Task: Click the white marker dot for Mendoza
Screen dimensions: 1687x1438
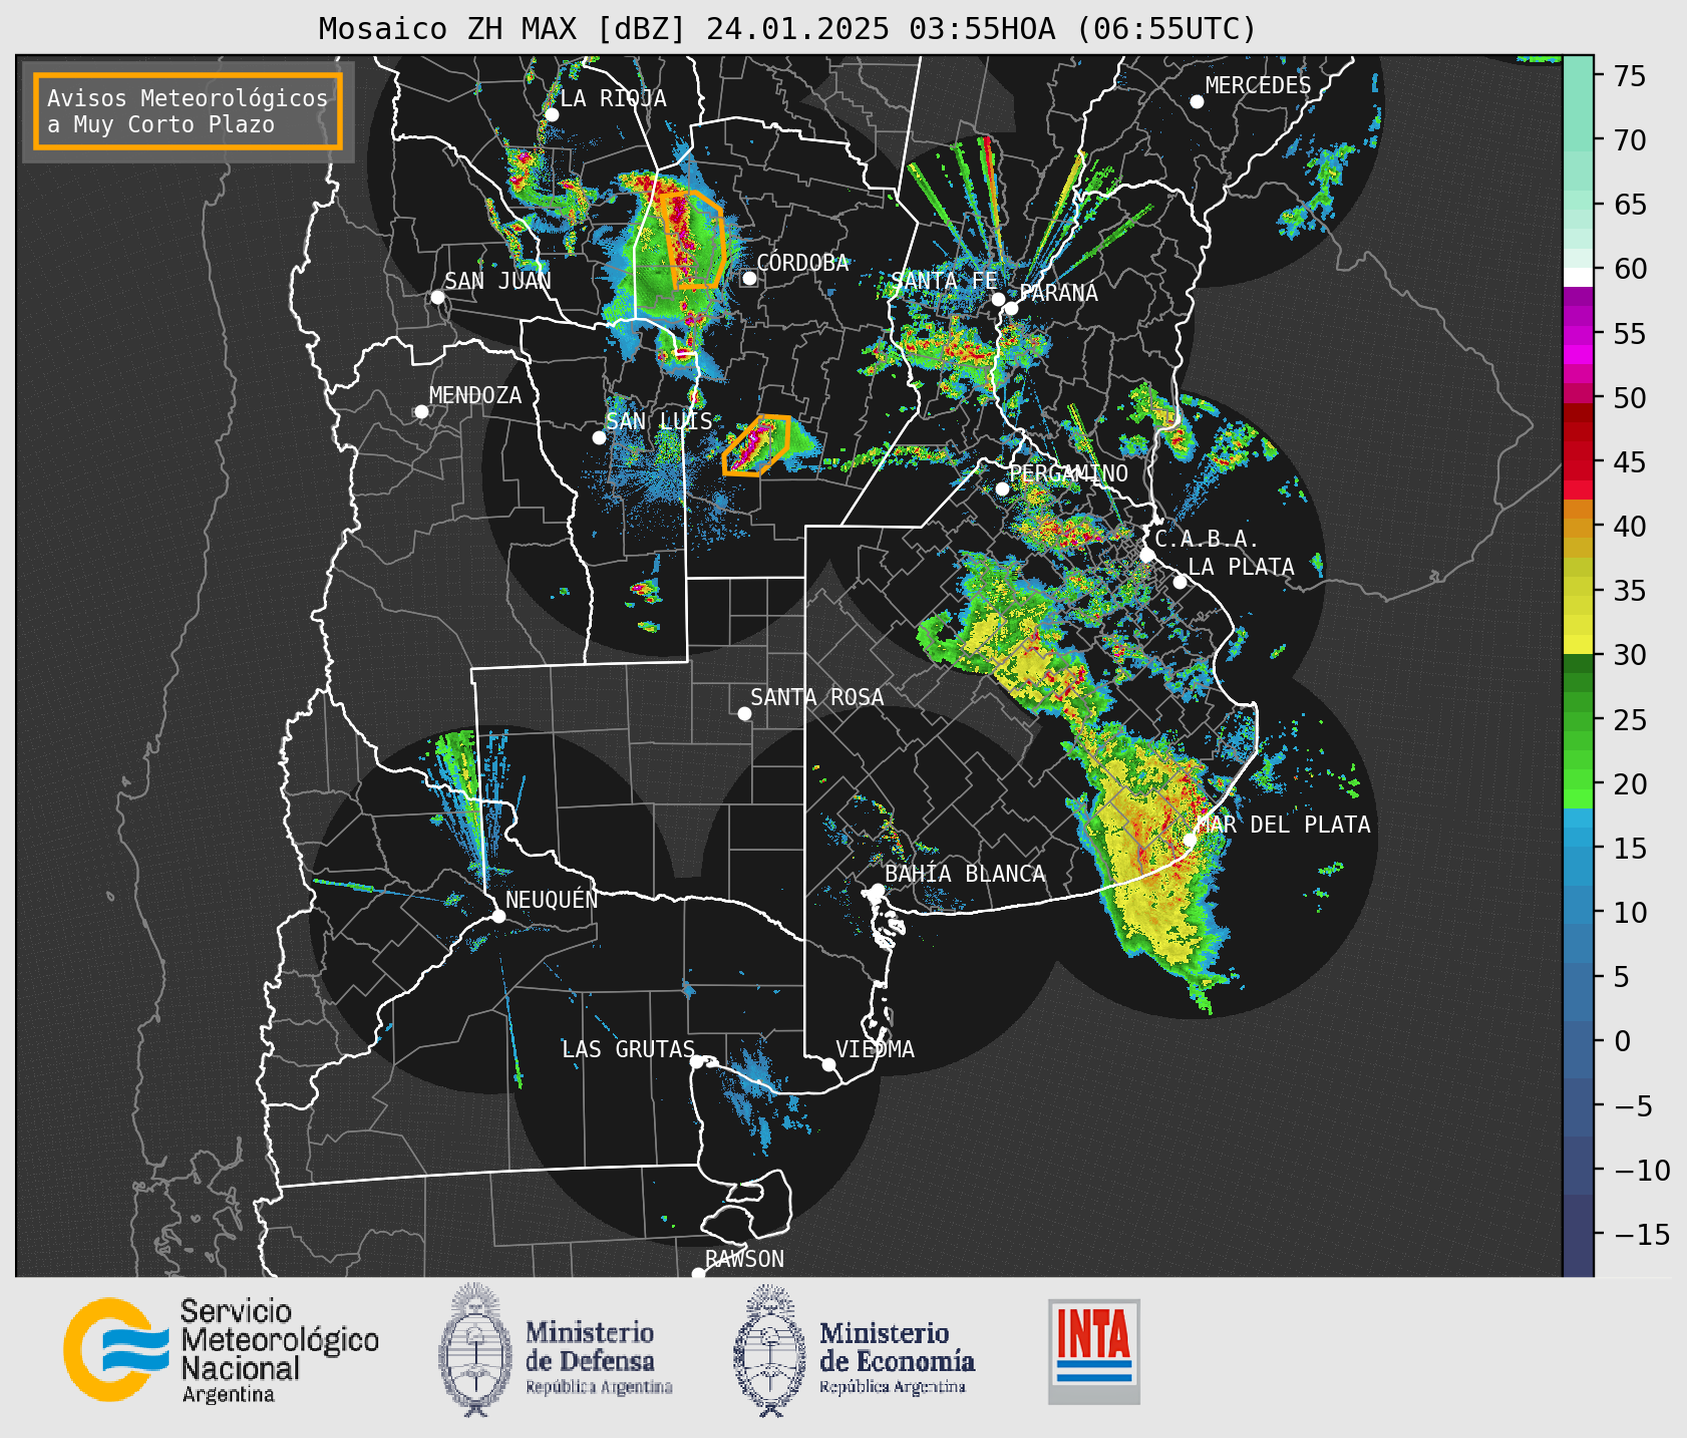Action: 421,412
